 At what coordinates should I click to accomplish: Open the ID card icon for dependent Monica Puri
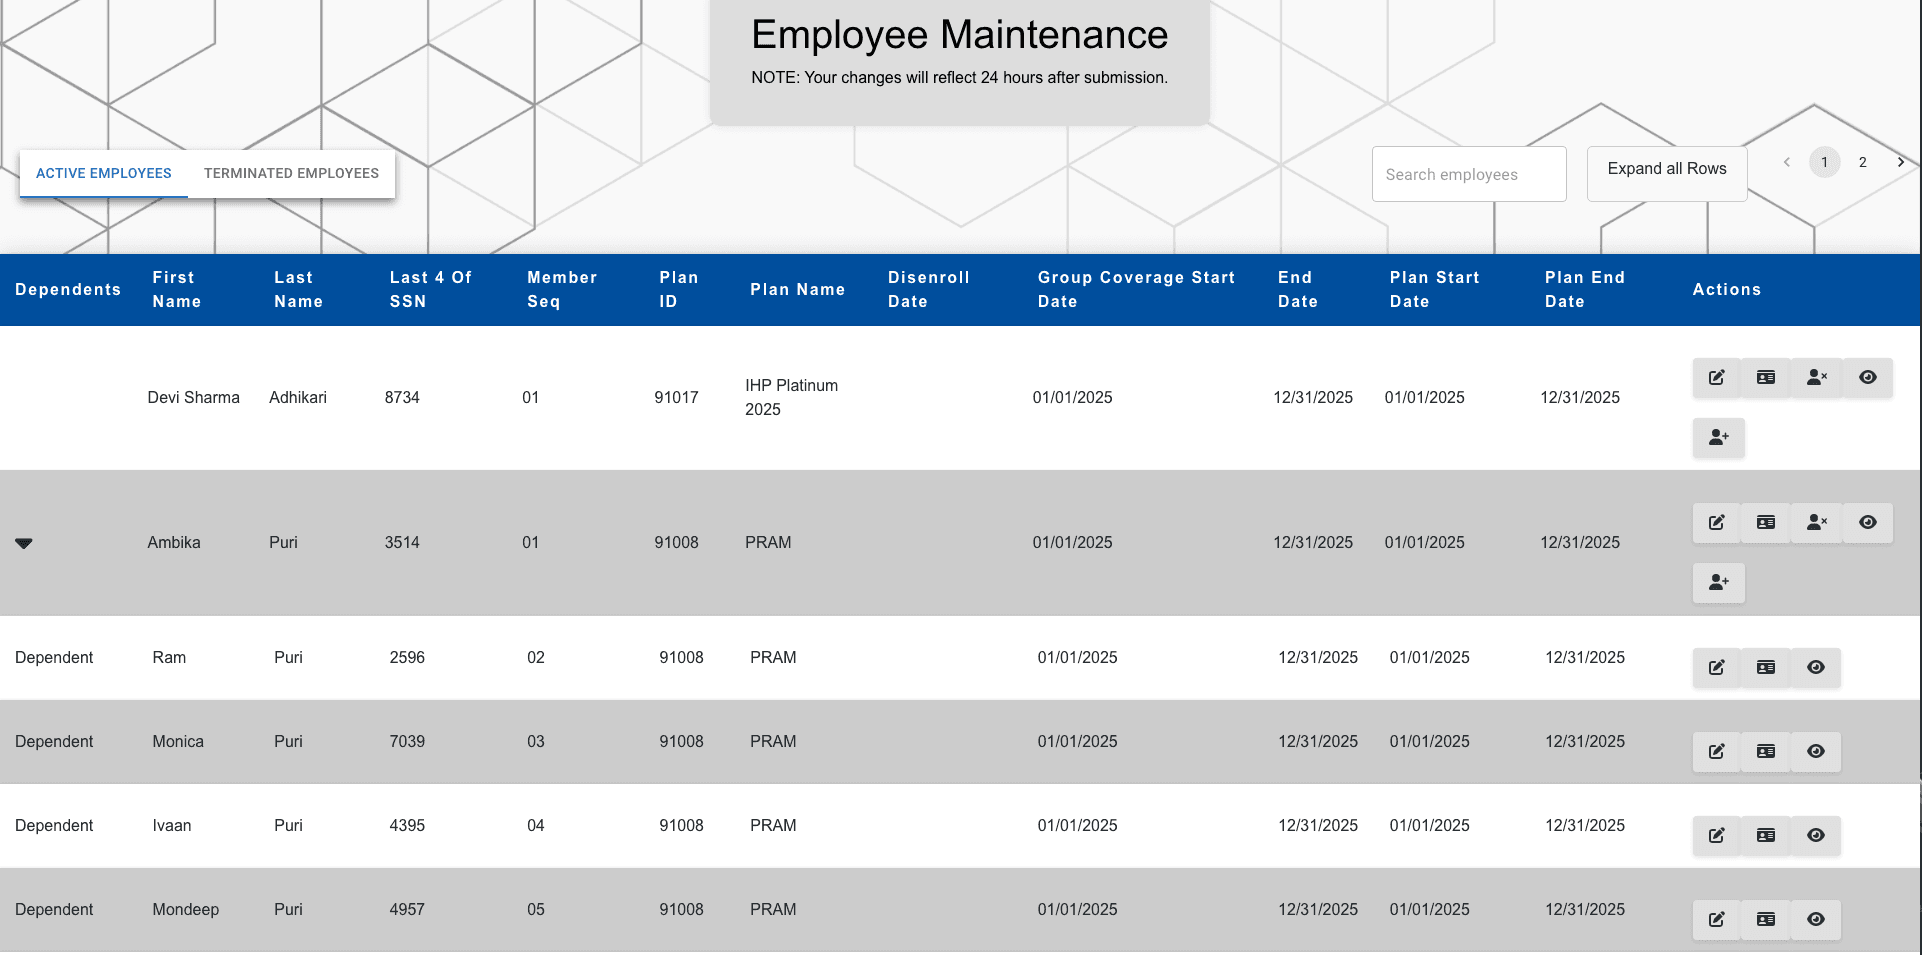(1765, 751)
